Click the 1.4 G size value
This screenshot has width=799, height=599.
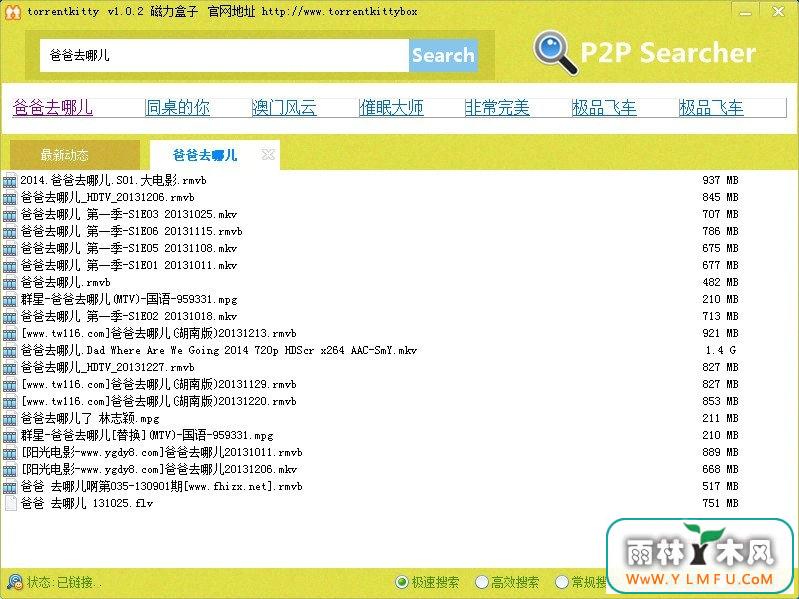pyautogui.click(x=721, y=350)
